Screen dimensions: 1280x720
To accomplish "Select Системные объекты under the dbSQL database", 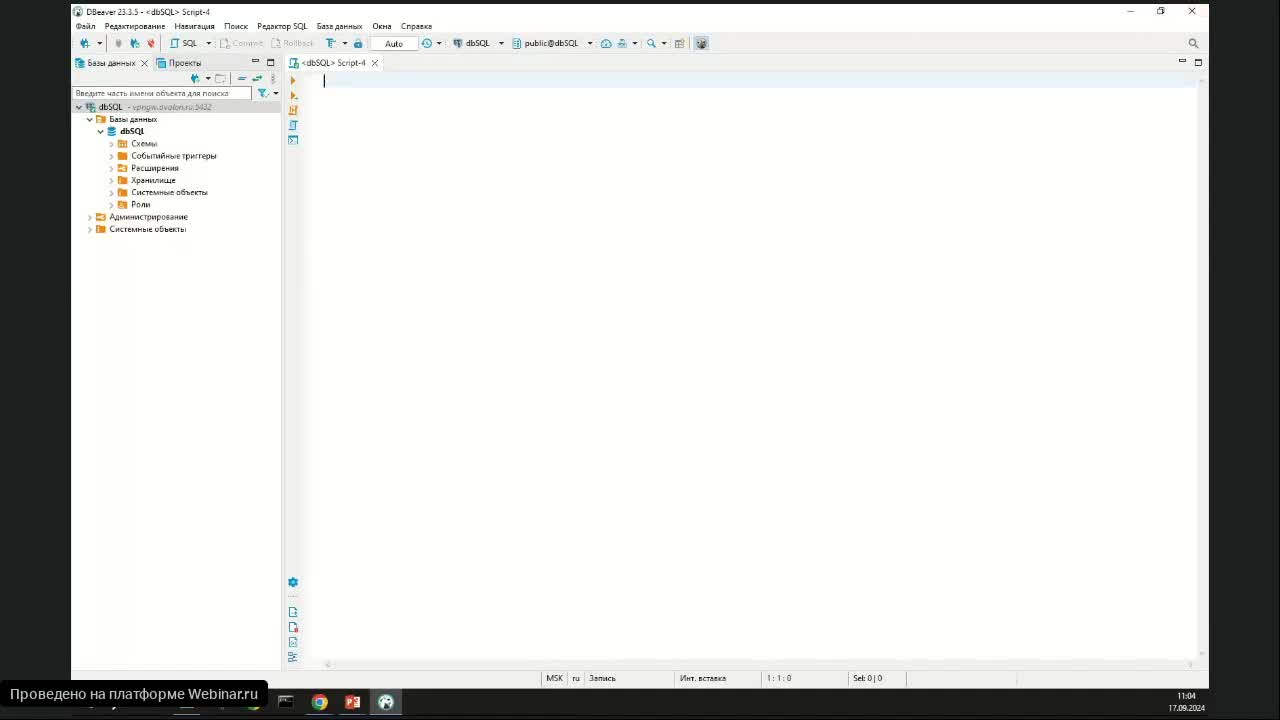I will [x=169, y=192].
